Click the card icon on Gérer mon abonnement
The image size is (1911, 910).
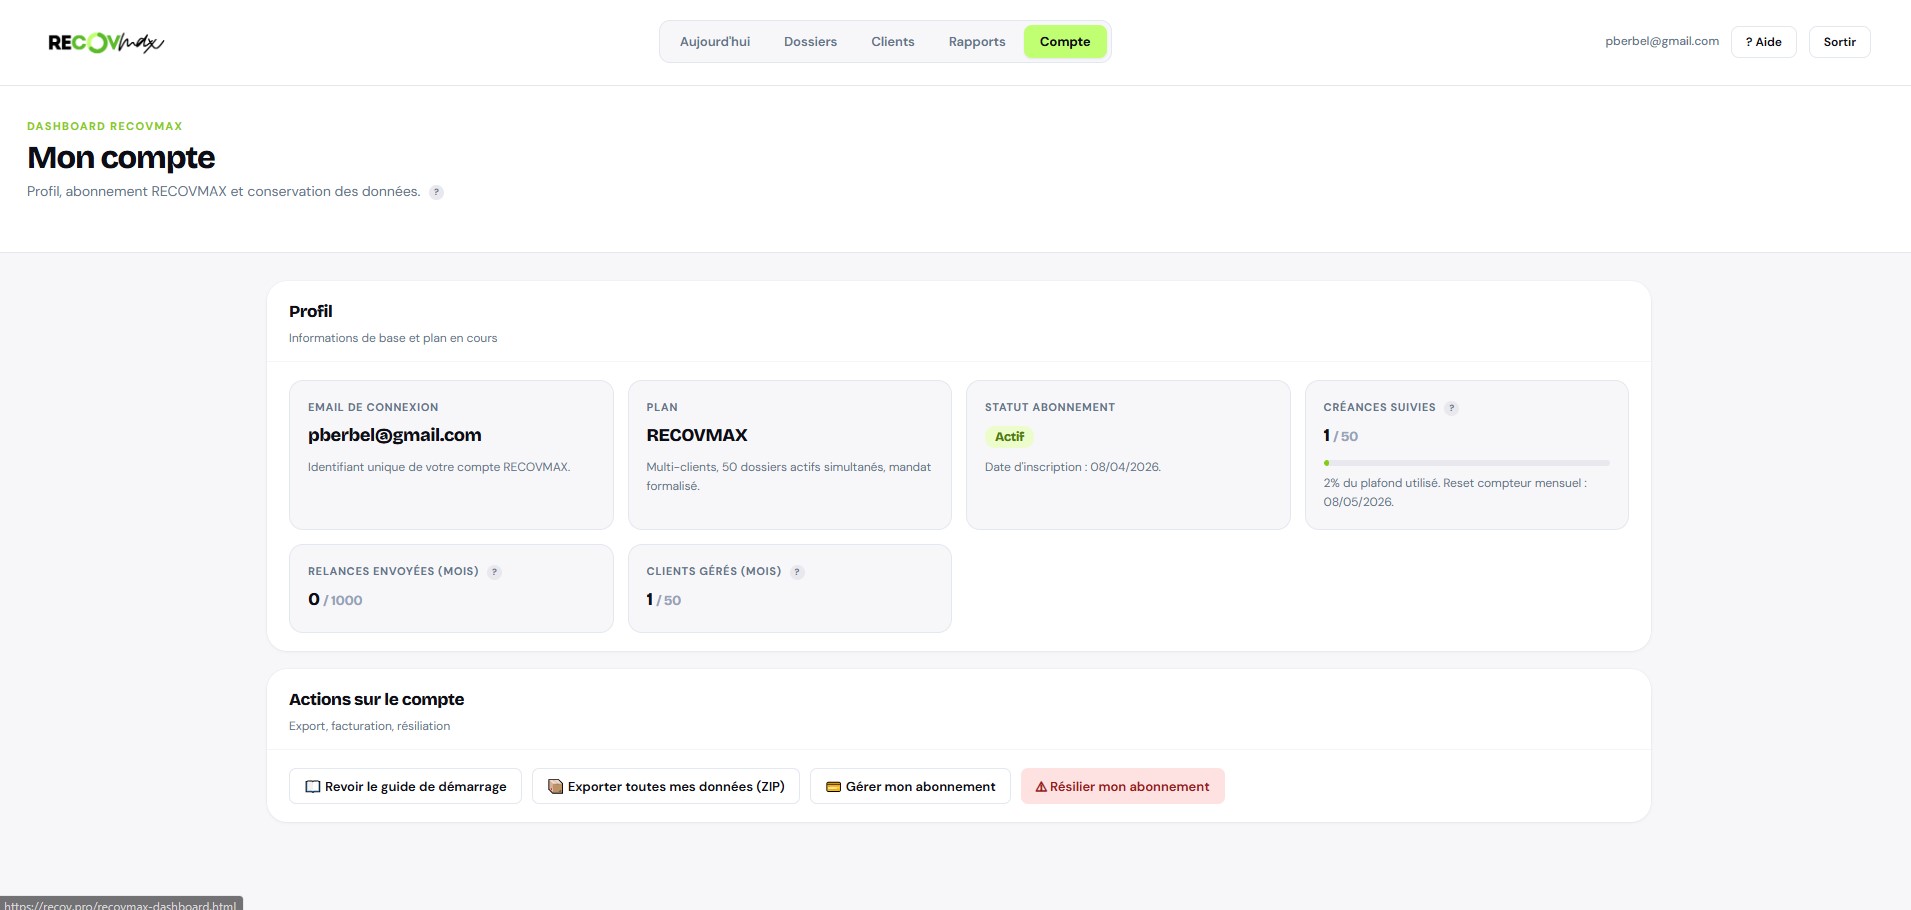coord(833,787)
